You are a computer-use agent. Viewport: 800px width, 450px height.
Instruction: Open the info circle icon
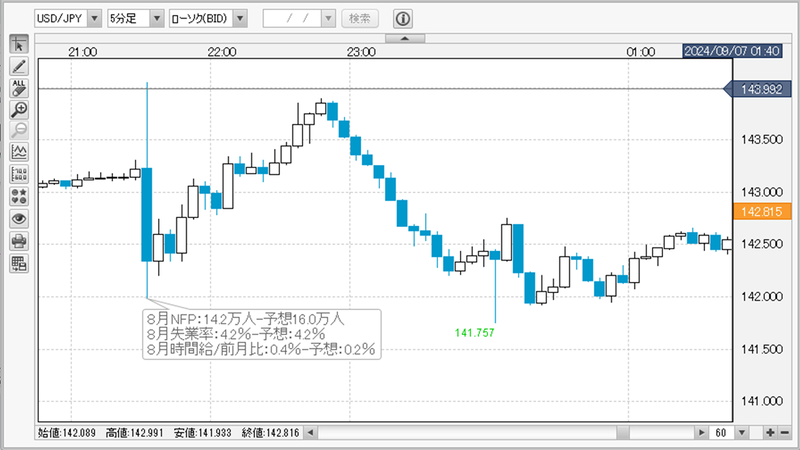[403, 19]
